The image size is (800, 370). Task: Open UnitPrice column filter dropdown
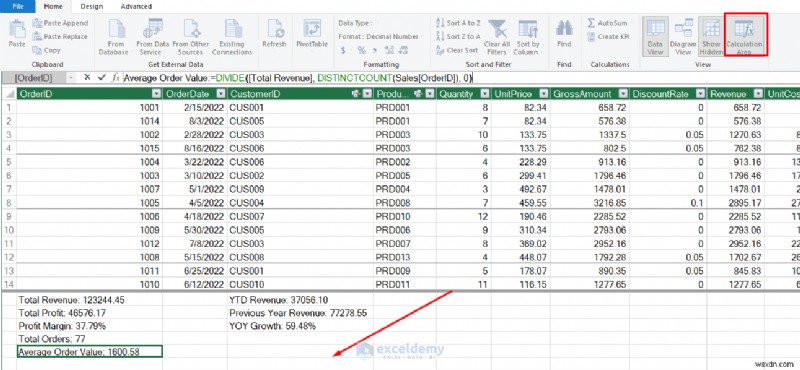tap(544, 94)
